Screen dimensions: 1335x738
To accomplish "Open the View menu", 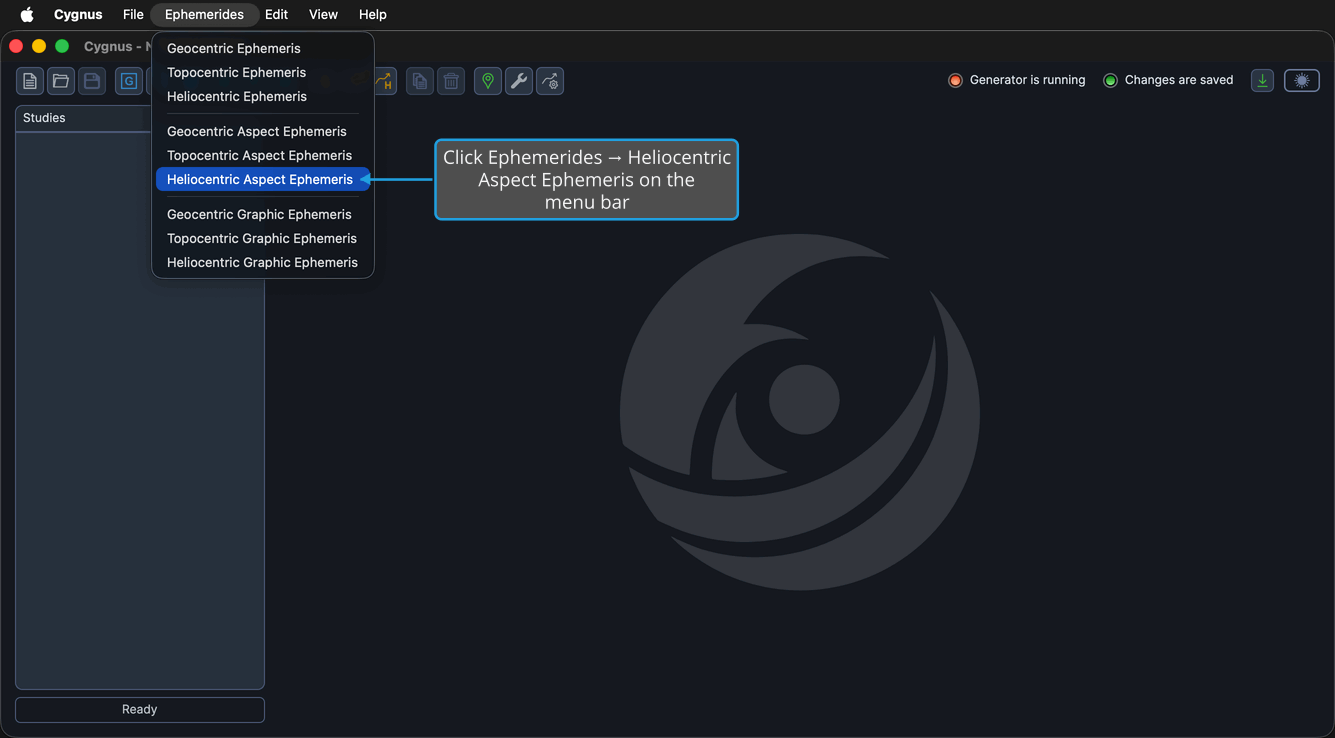I will point(323,15).
